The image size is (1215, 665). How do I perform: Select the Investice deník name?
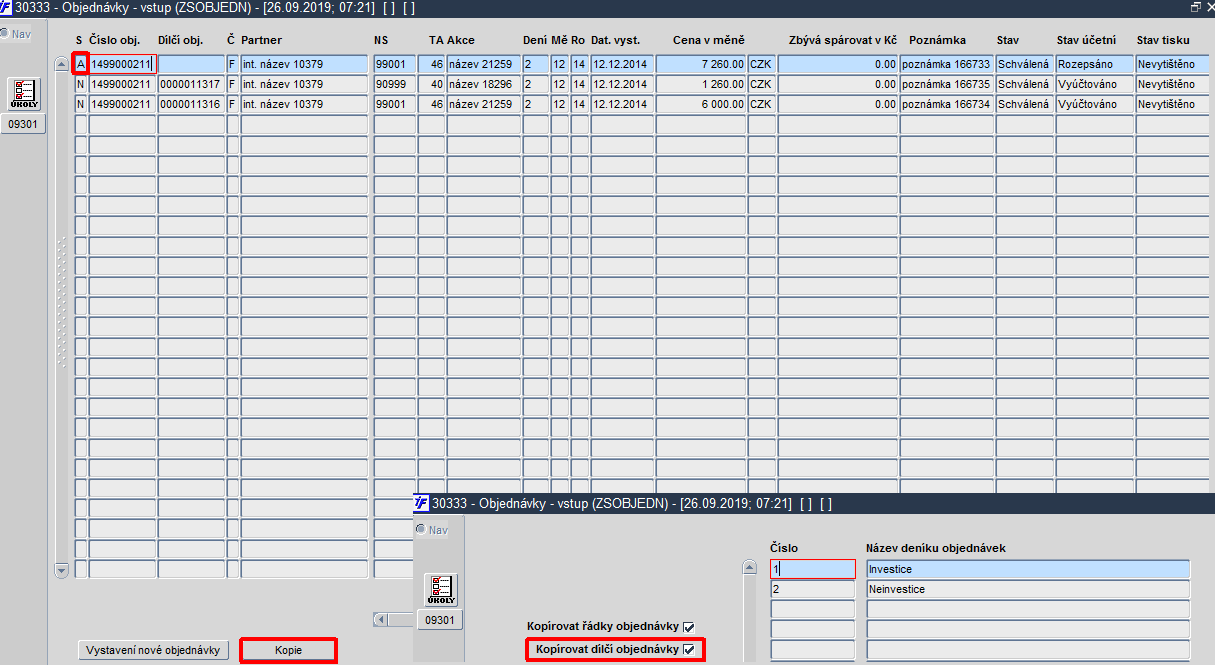click(x=1028, y=569)
